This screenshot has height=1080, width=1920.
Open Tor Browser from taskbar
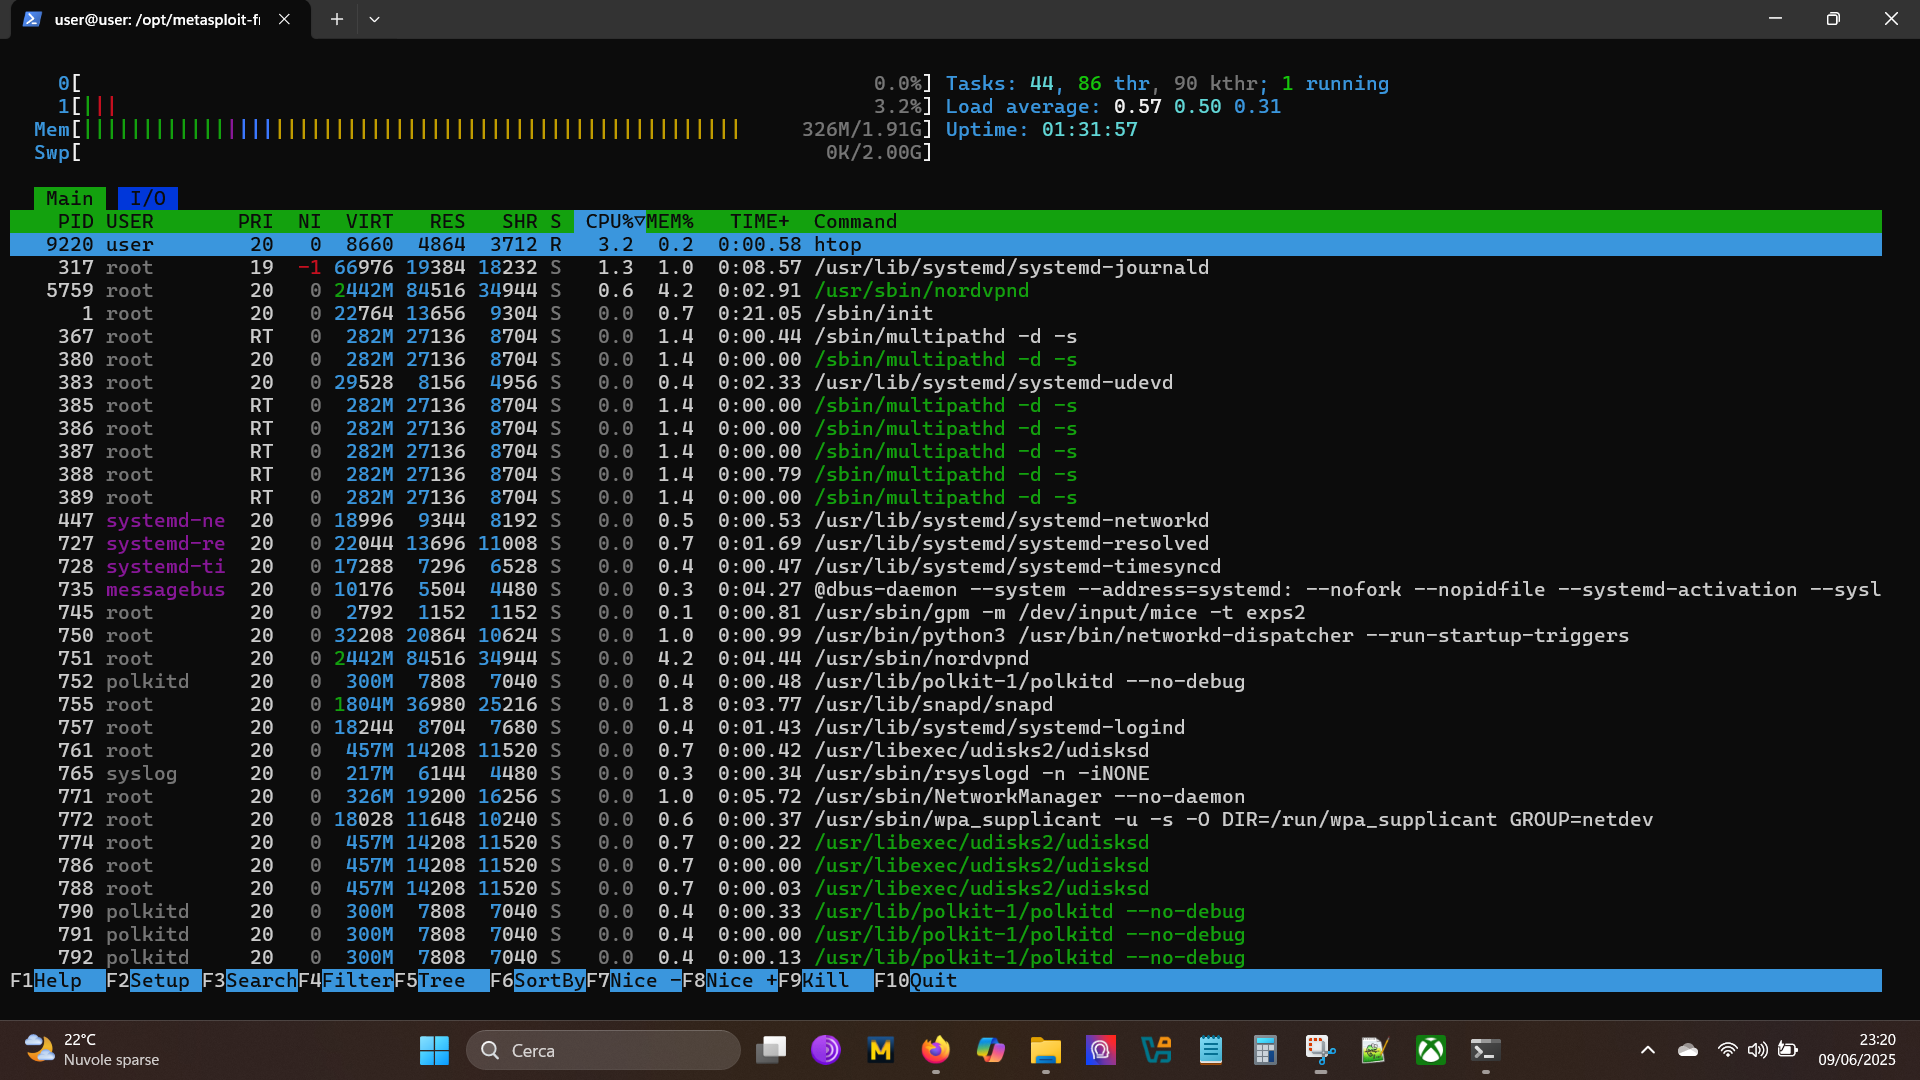pos(826,1050)
